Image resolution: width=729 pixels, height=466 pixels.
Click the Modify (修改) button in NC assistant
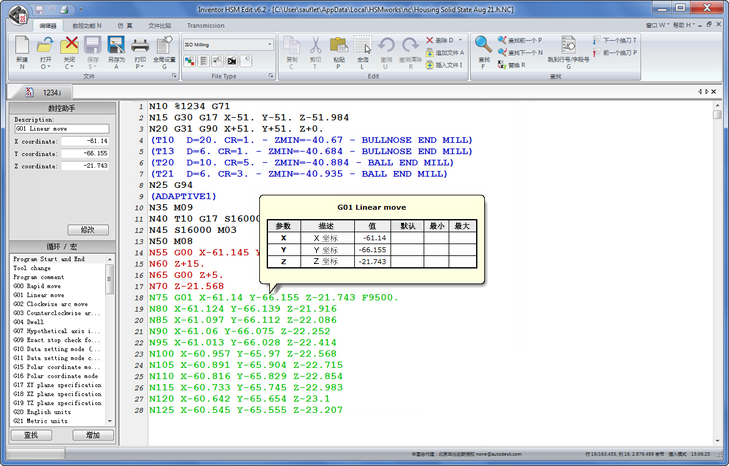tap(88, 230)
